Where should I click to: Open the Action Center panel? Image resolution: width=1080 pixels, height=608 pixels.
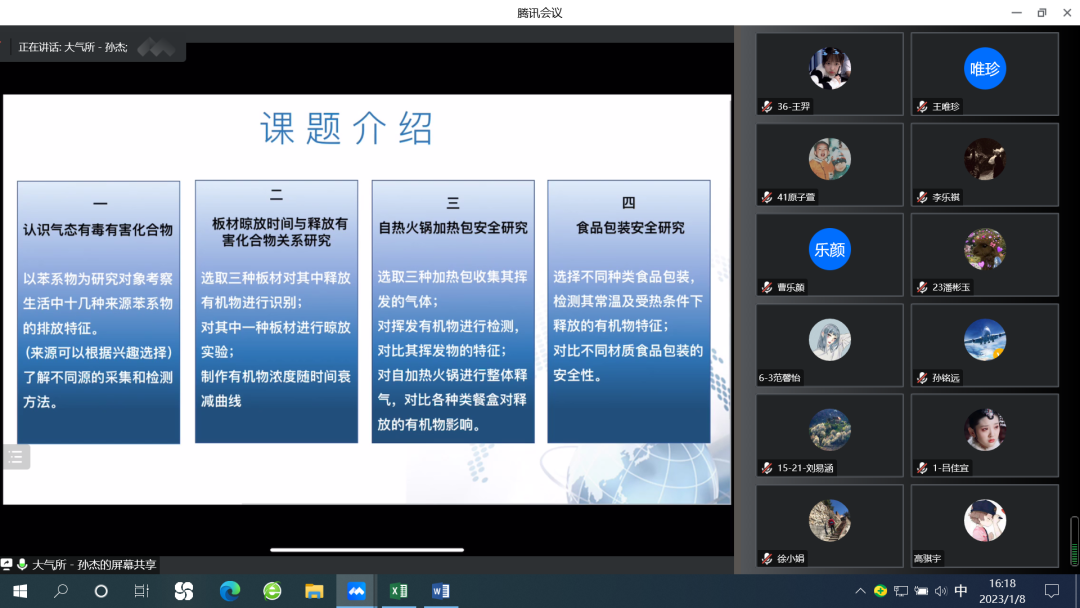[1050, 591]
